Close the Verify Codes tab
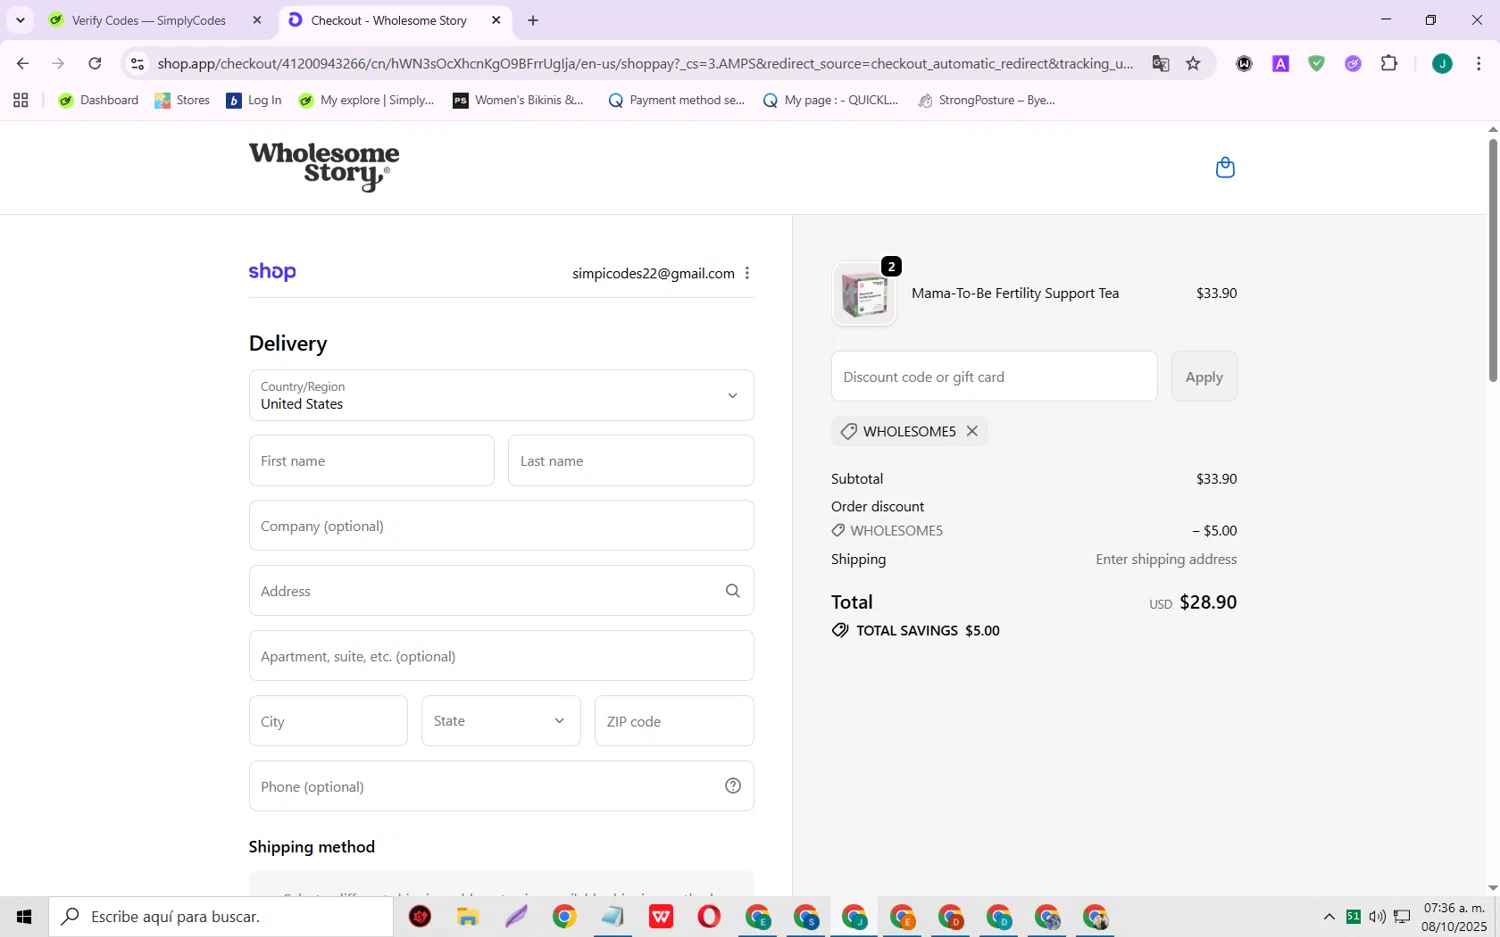Viewport: 1500px width, 937px height. [257, 20]
